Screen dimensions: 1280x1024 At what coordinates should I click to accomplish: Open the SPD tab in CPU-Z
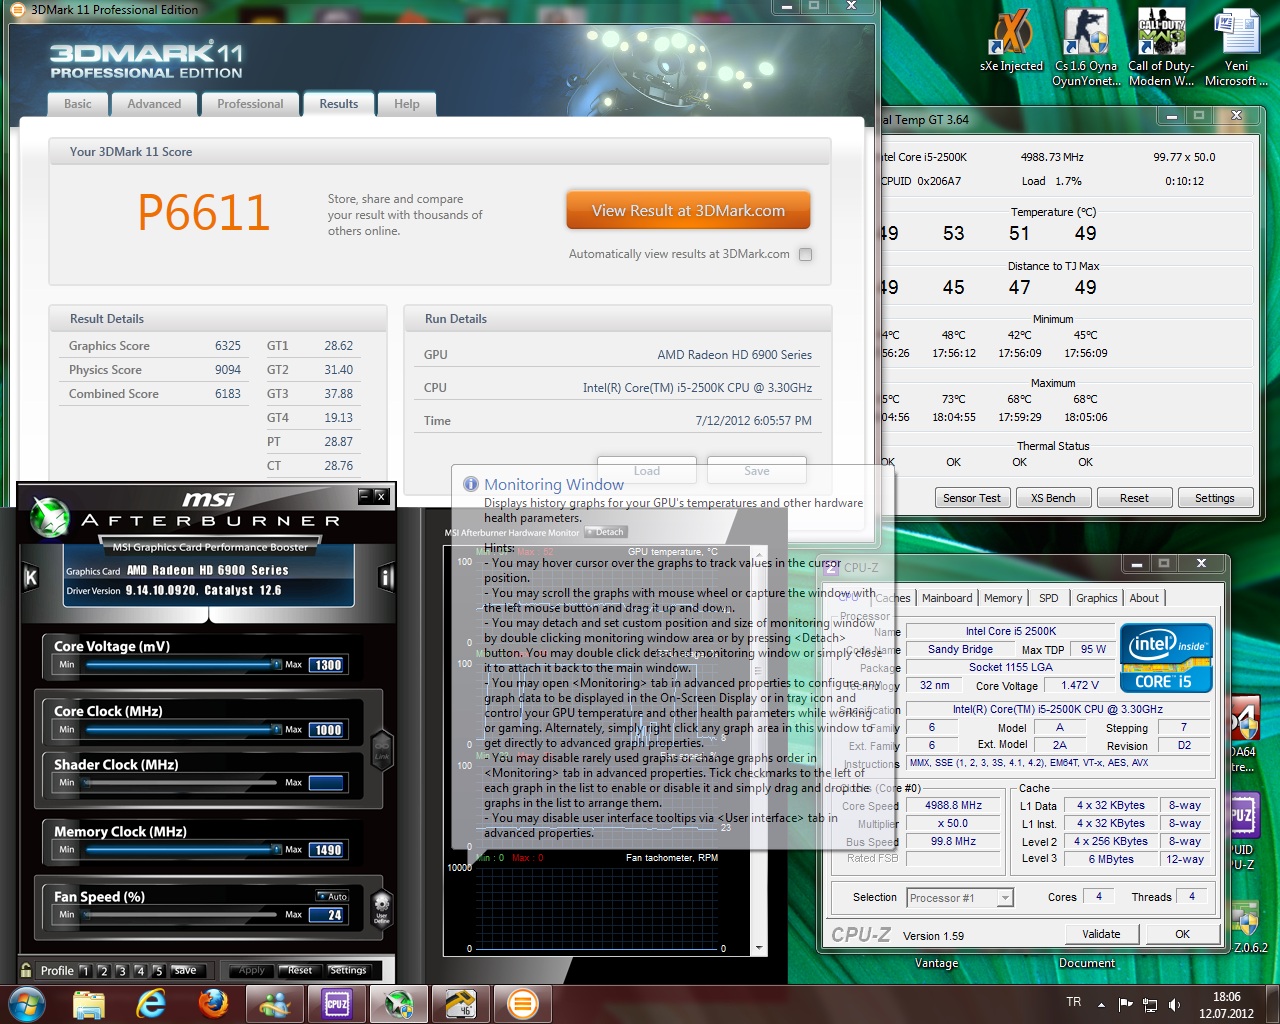[1048, 598]
